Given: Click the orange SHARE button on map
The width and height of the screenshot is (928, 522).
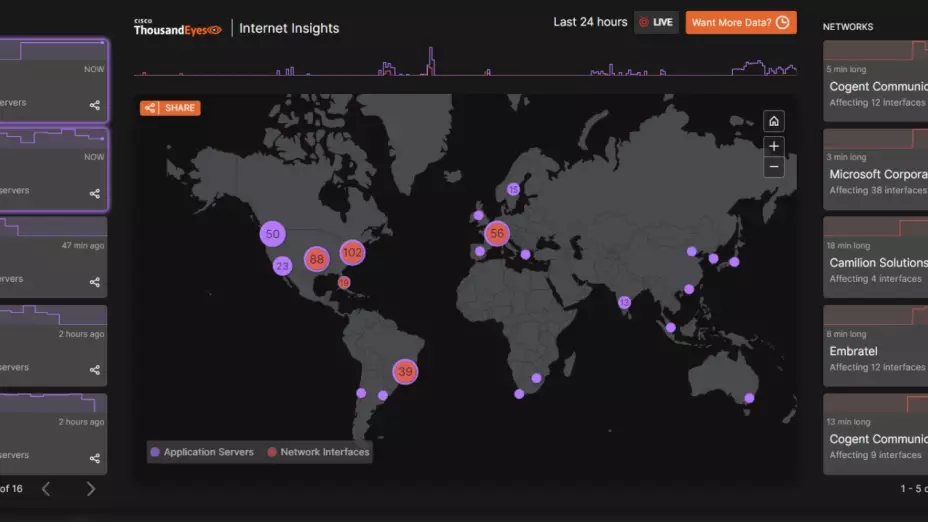Looking at the screenshot, I should click(170, 108).
